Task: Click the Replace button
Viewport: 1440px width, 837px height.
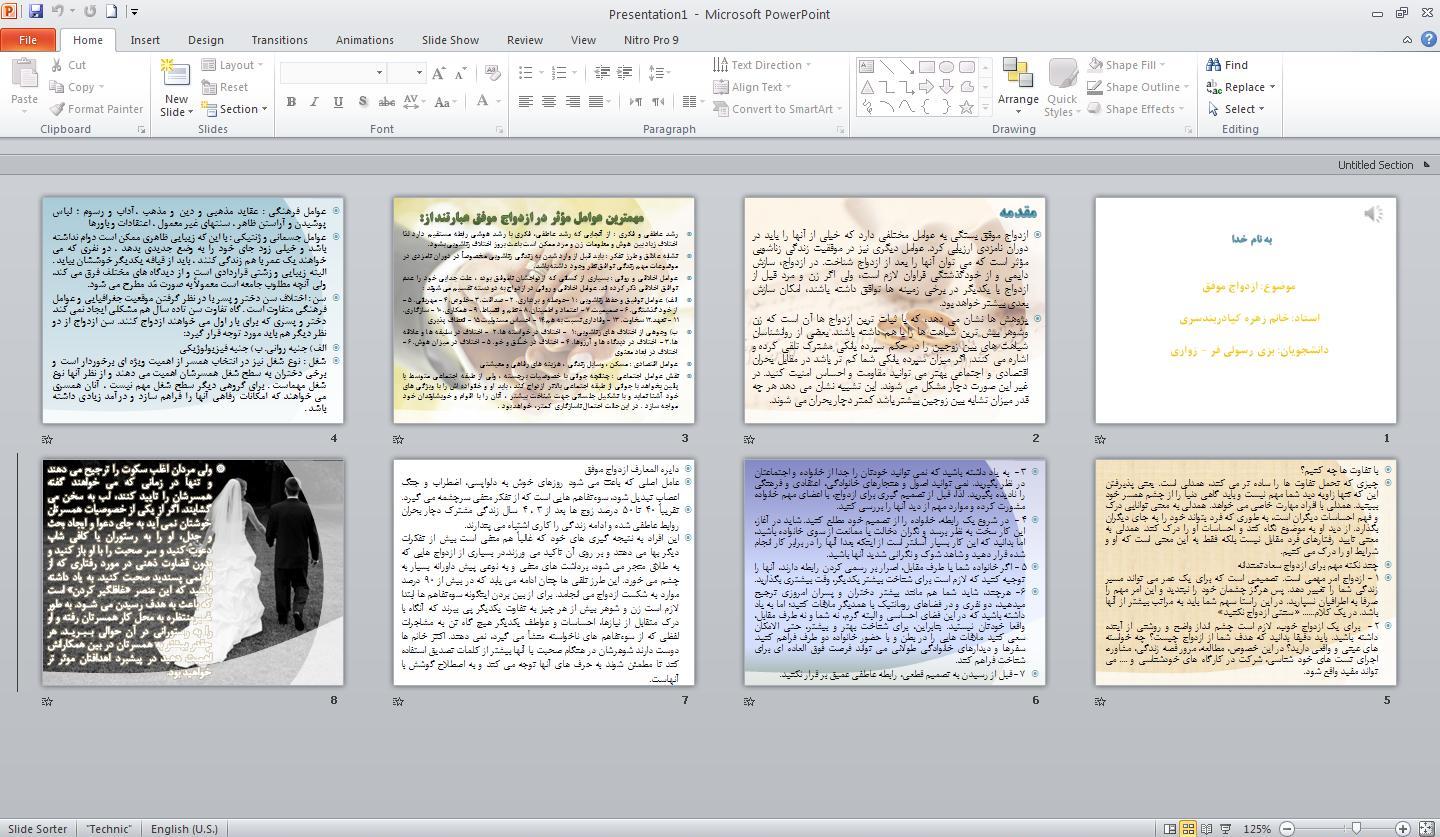Action: 1241,87
